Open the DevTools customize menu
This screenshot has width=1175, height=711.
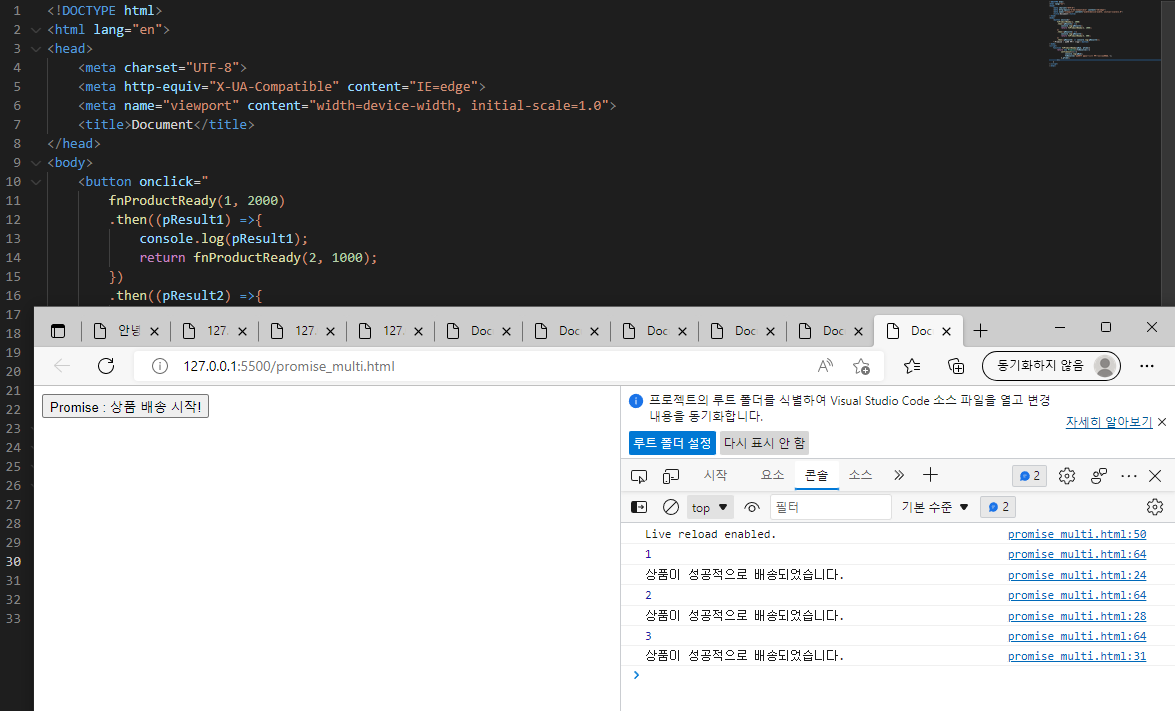pos(1129,476)
